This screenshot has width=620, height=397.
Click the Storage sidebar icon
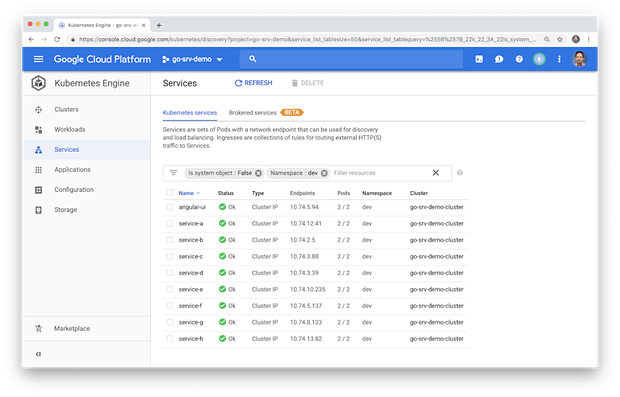(x=38, y=210)
